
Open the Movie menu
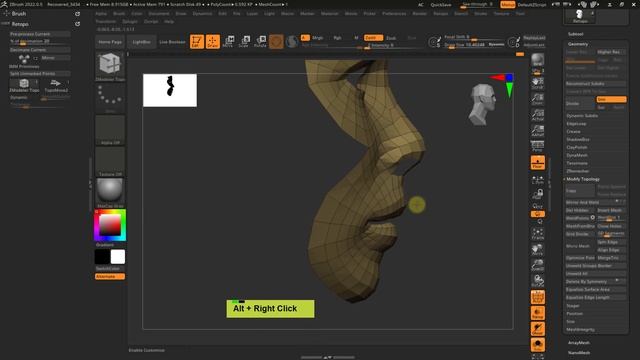pyautogui.click(x=351, y=13)
